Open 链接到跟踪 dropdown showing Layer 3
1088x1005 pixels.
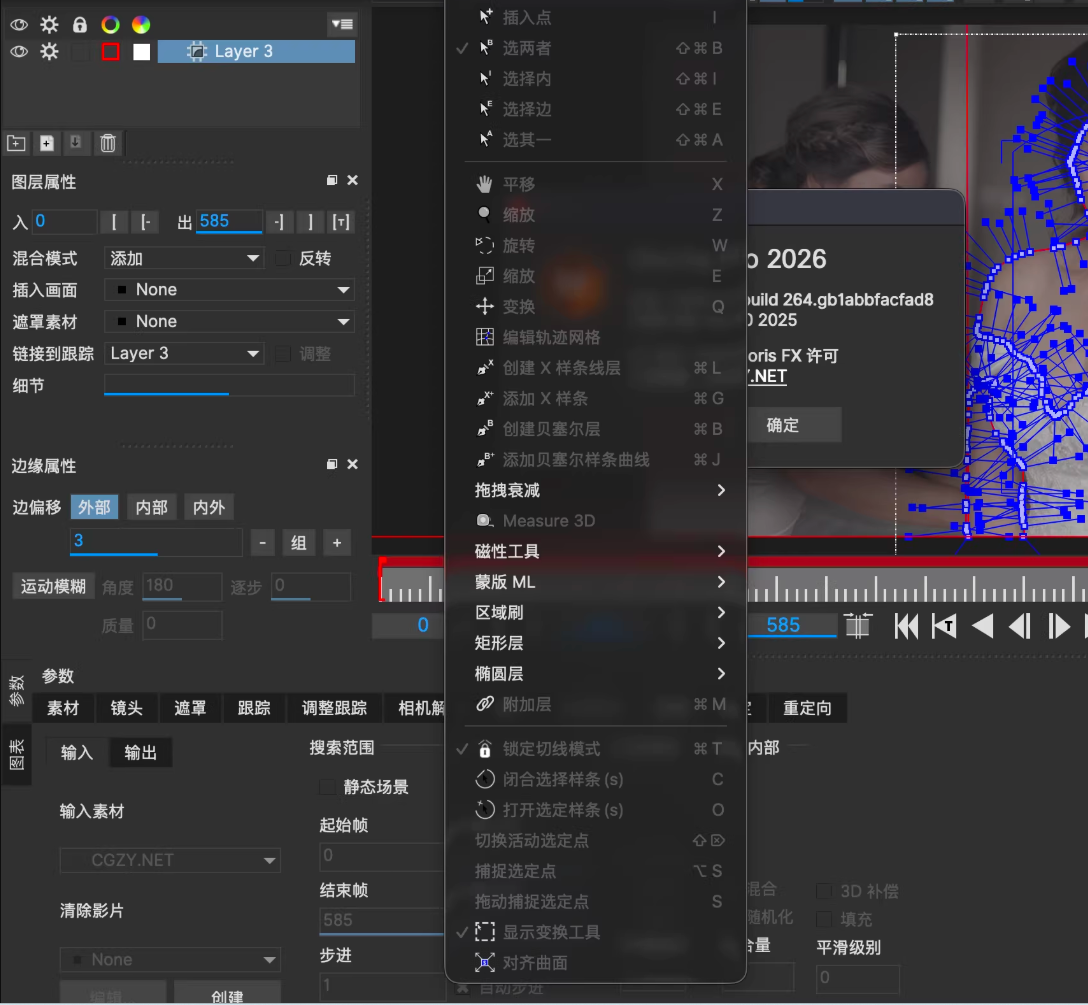point(184,353)
